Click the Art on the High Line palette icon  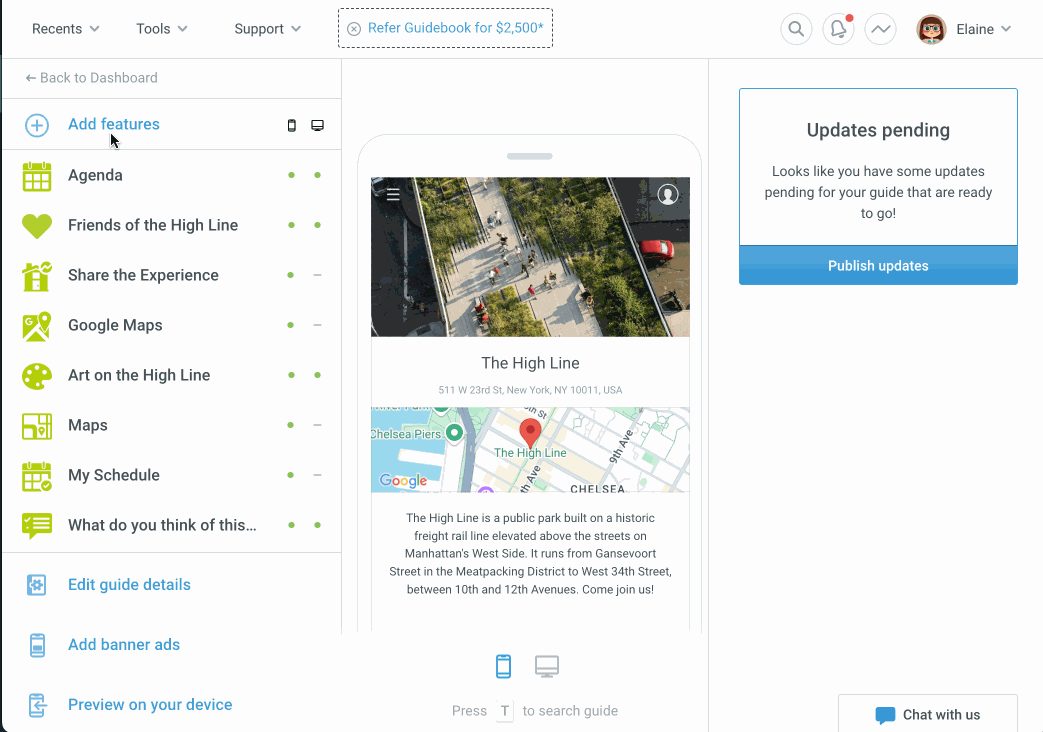[x=37, y=376]
